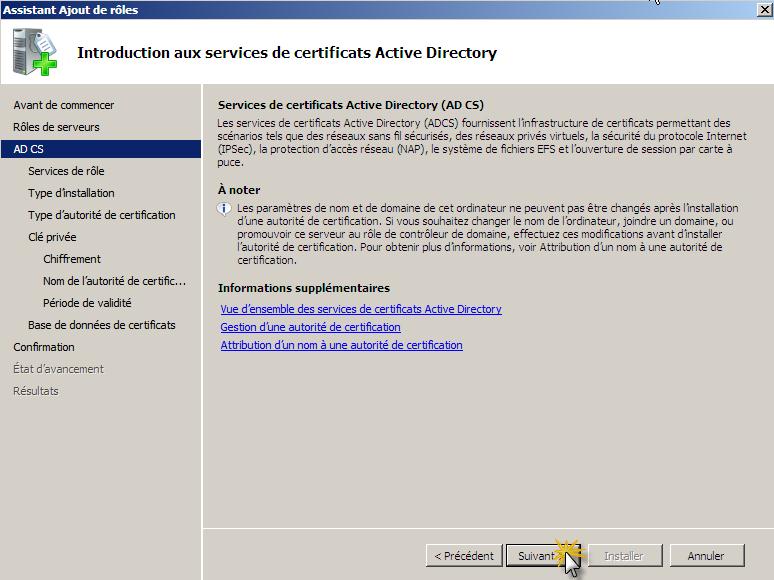The width and height of the screenshot is (774, 580).
Task: Click the information icon under À noter
Action: click(x=224, y=209)
